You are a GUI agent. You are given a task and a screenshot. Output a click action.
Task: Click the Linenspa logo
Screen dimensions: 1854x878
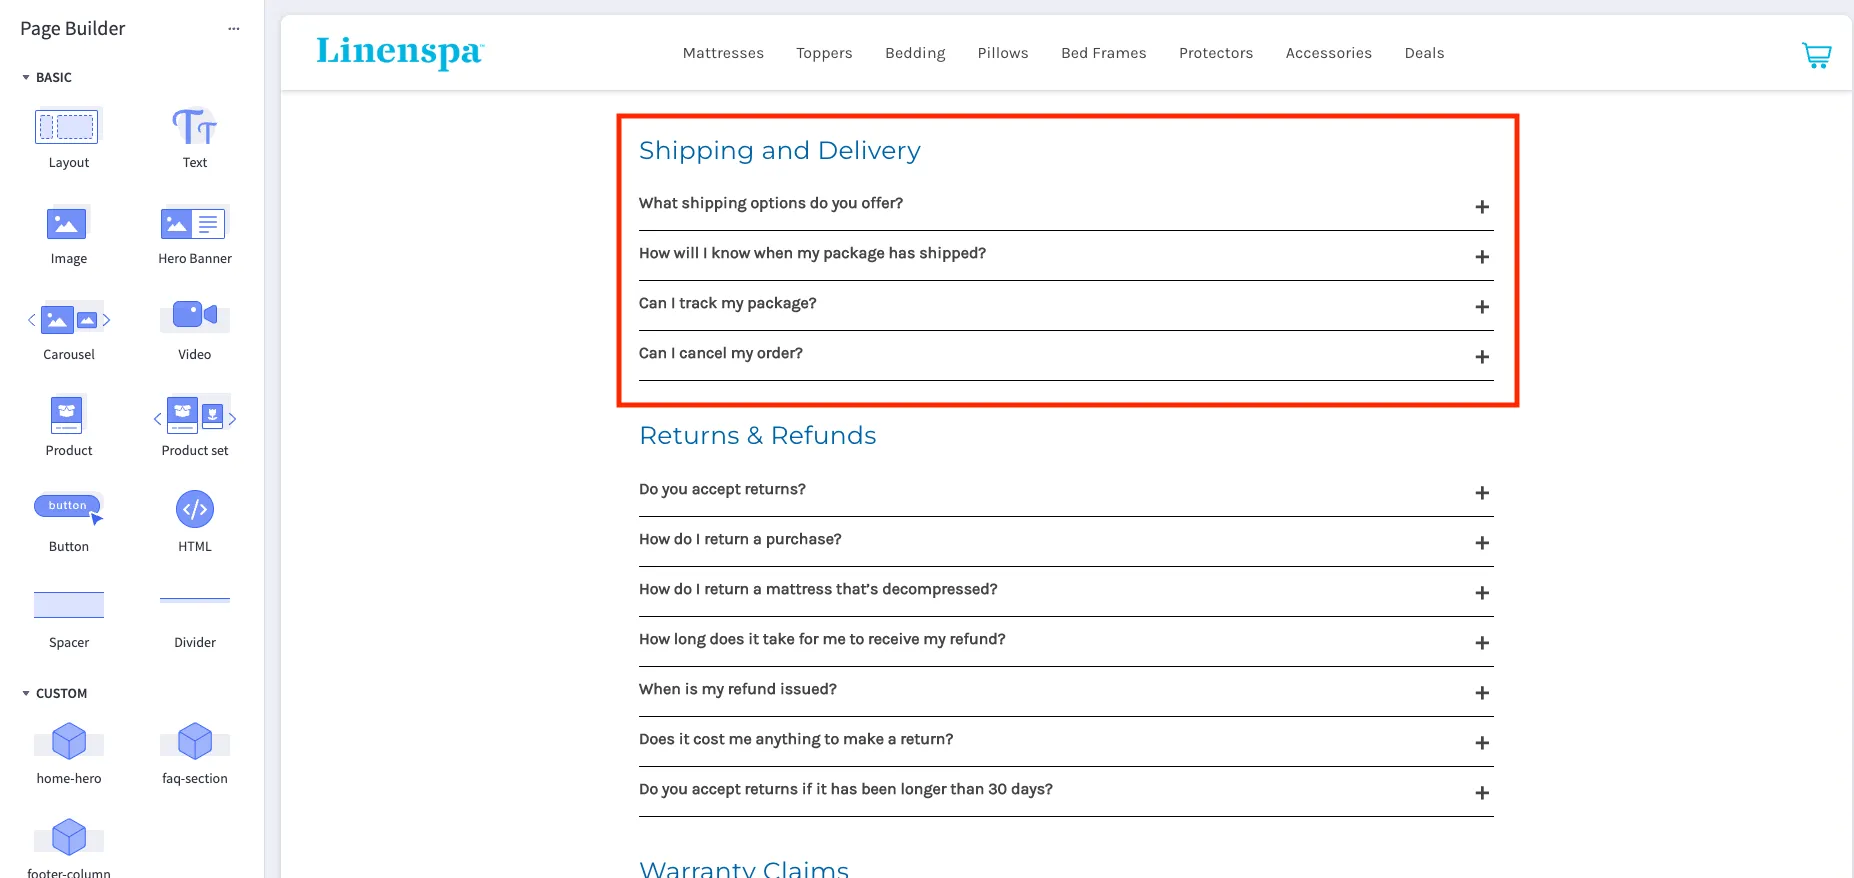pyautogui.click(x=400, y=52)
